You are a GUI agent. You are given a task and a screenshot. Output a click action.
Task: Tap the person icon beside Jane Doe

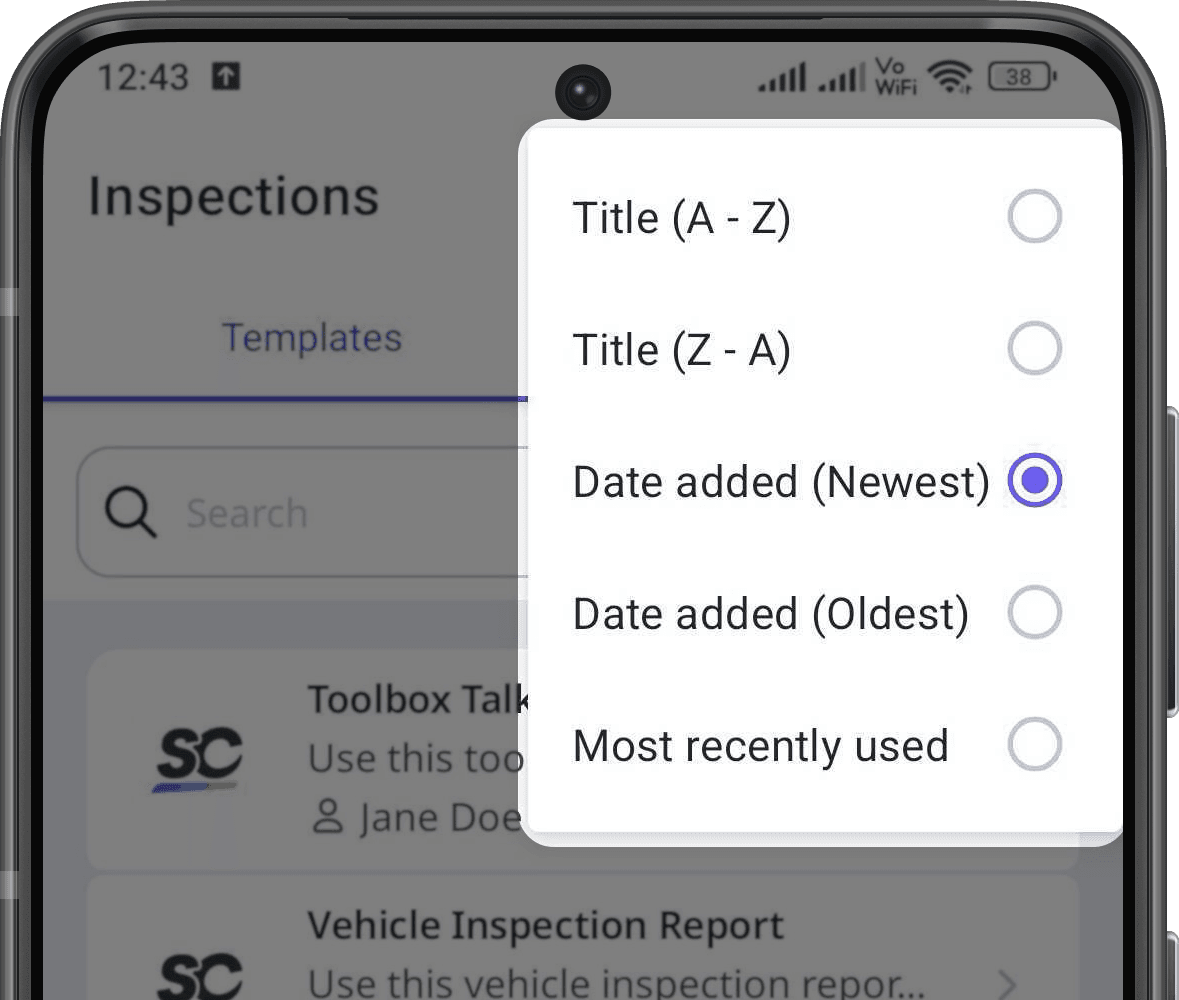(x=325, y=817)
